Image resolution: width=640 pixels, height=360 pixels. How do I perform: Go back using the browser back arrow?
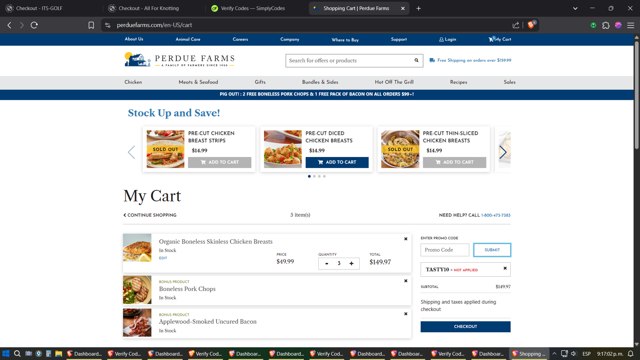click(9, 25)
